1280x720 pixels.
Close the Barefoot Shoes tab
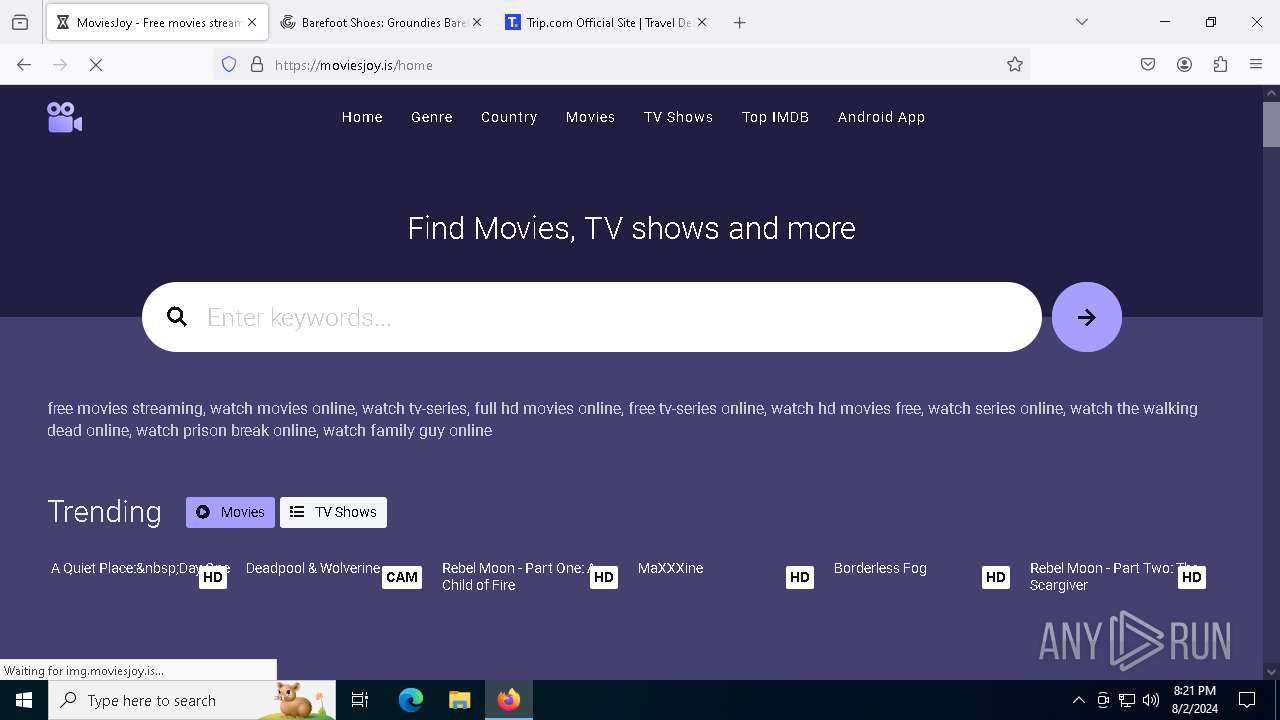477,22
